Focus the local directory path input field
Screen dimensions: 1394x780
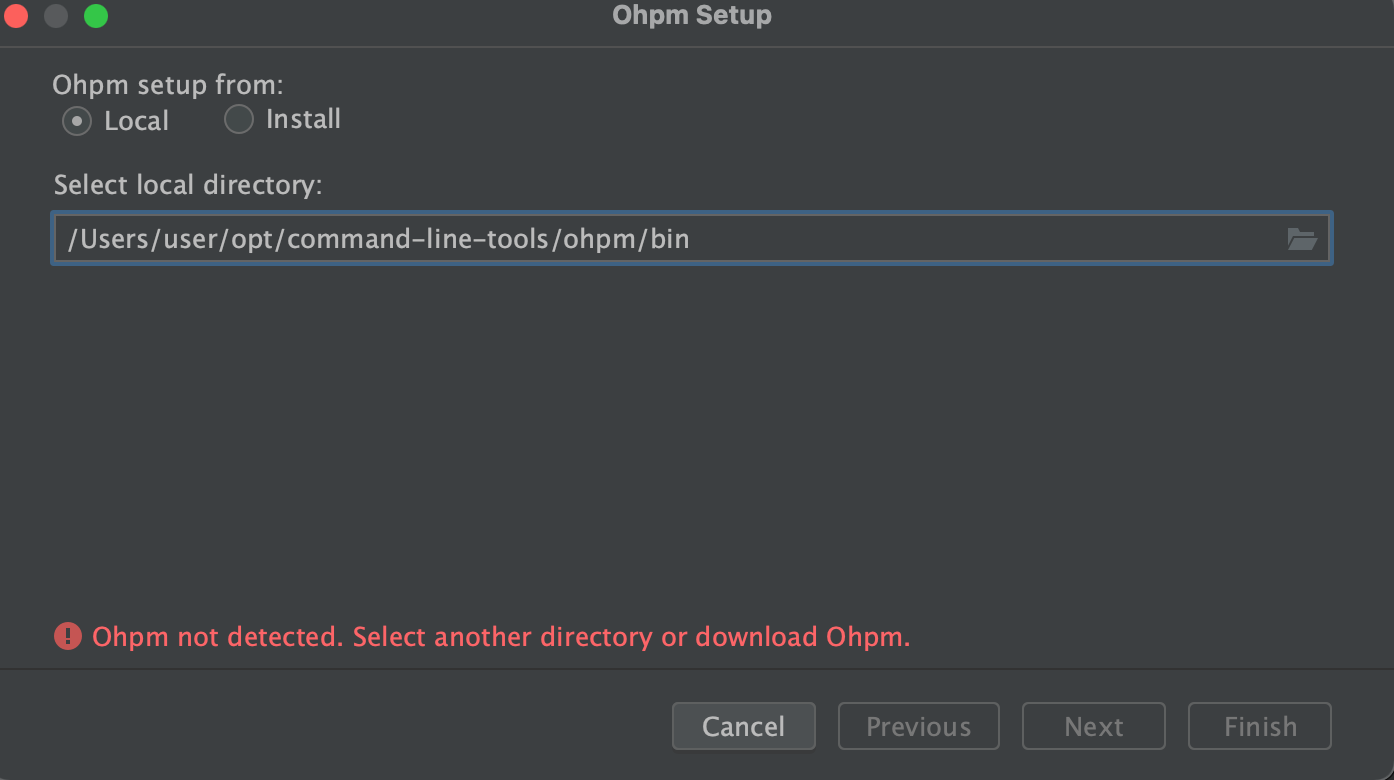tap(691, 238)
